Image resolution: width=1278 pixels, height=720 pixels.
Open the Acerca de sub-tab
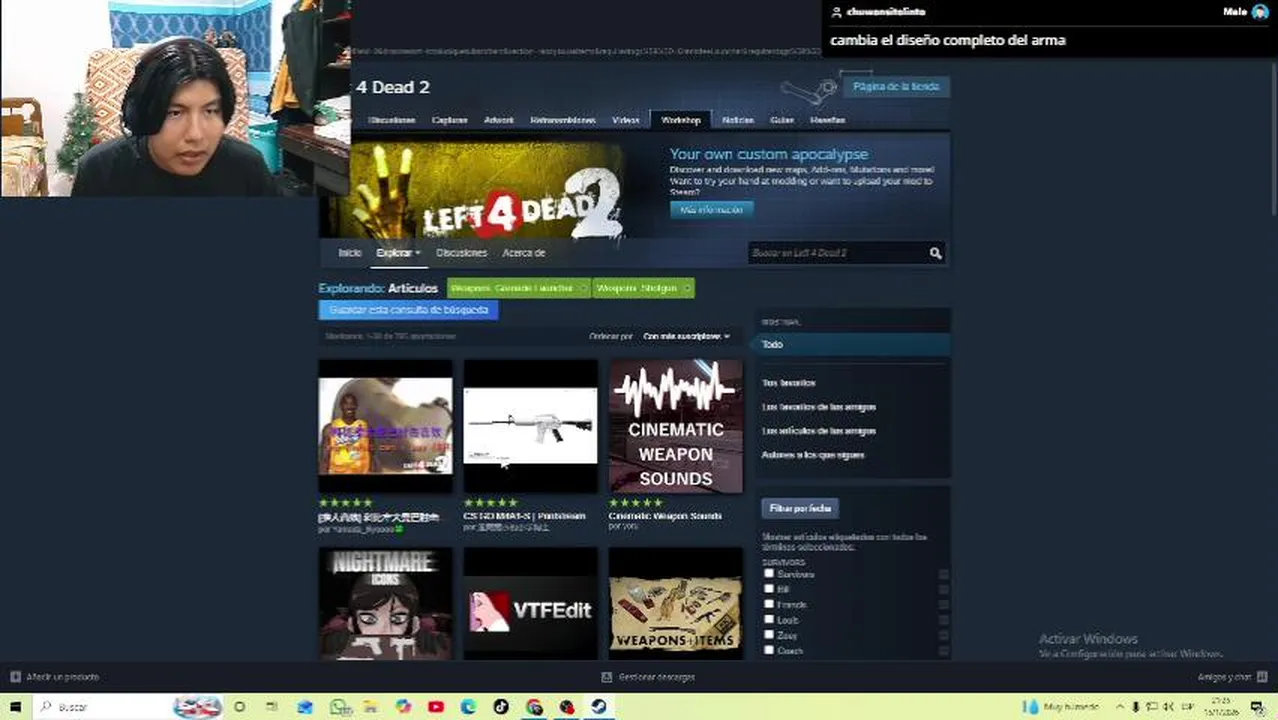[x=523, y=253]
